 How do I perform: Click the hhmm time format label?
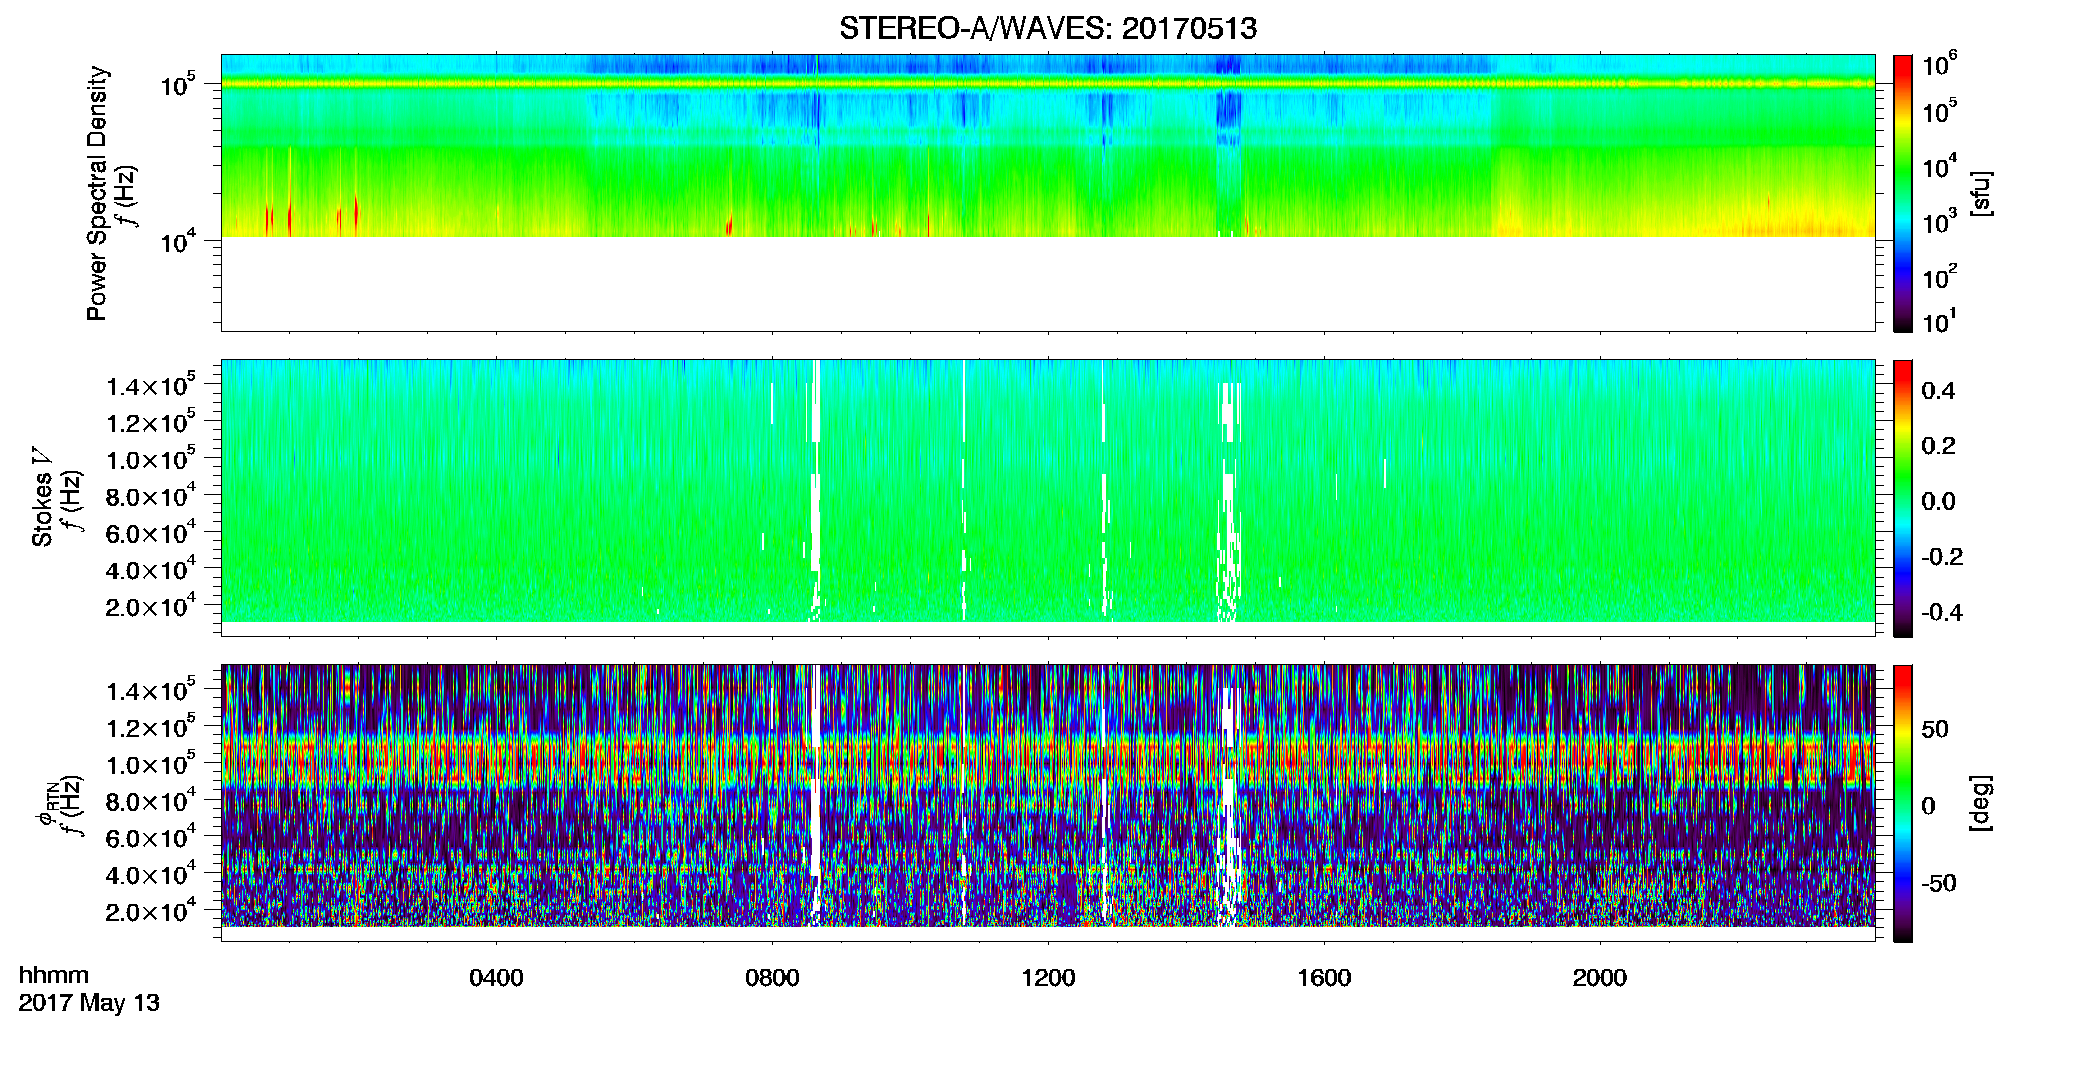54,975
